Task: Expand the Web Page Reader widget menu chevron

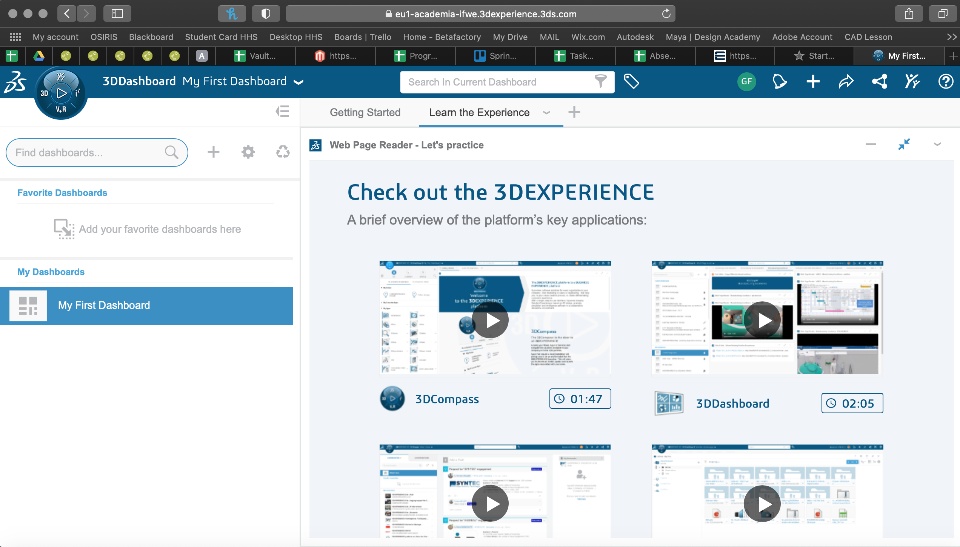Action: (937, 145)
